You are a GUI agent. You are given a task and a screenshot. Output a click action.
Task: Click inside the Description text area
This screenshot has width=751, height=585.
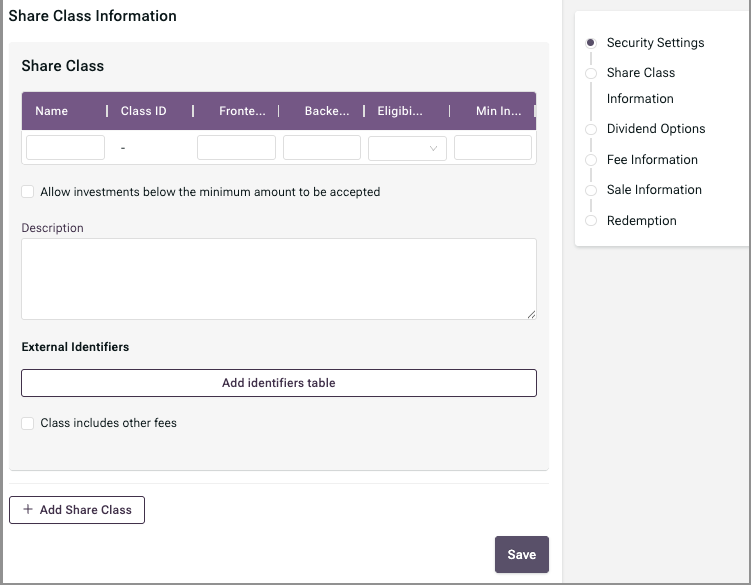pyautogui.click(x=279, y=279)
